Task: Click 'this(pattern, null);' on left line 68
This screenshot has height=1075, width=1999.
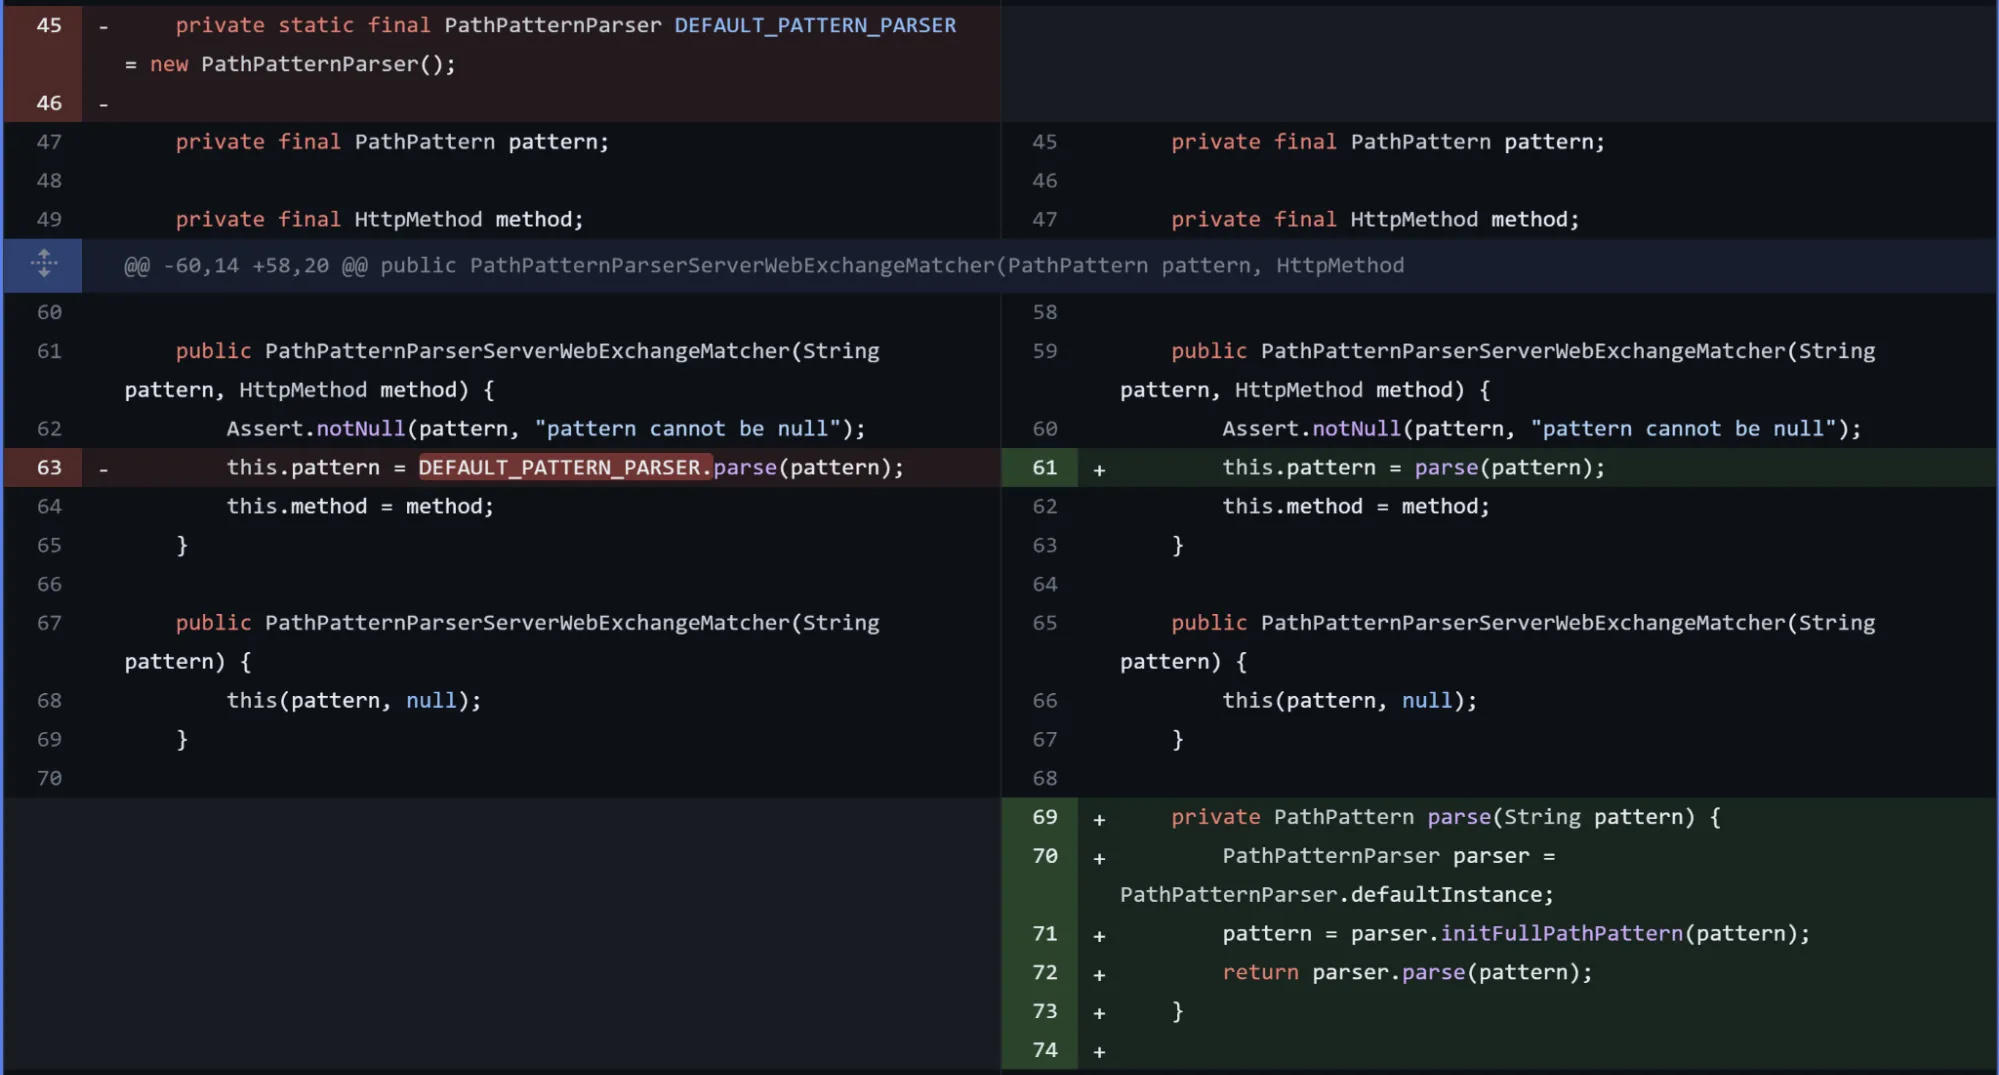Action: [x=354, y=700]
